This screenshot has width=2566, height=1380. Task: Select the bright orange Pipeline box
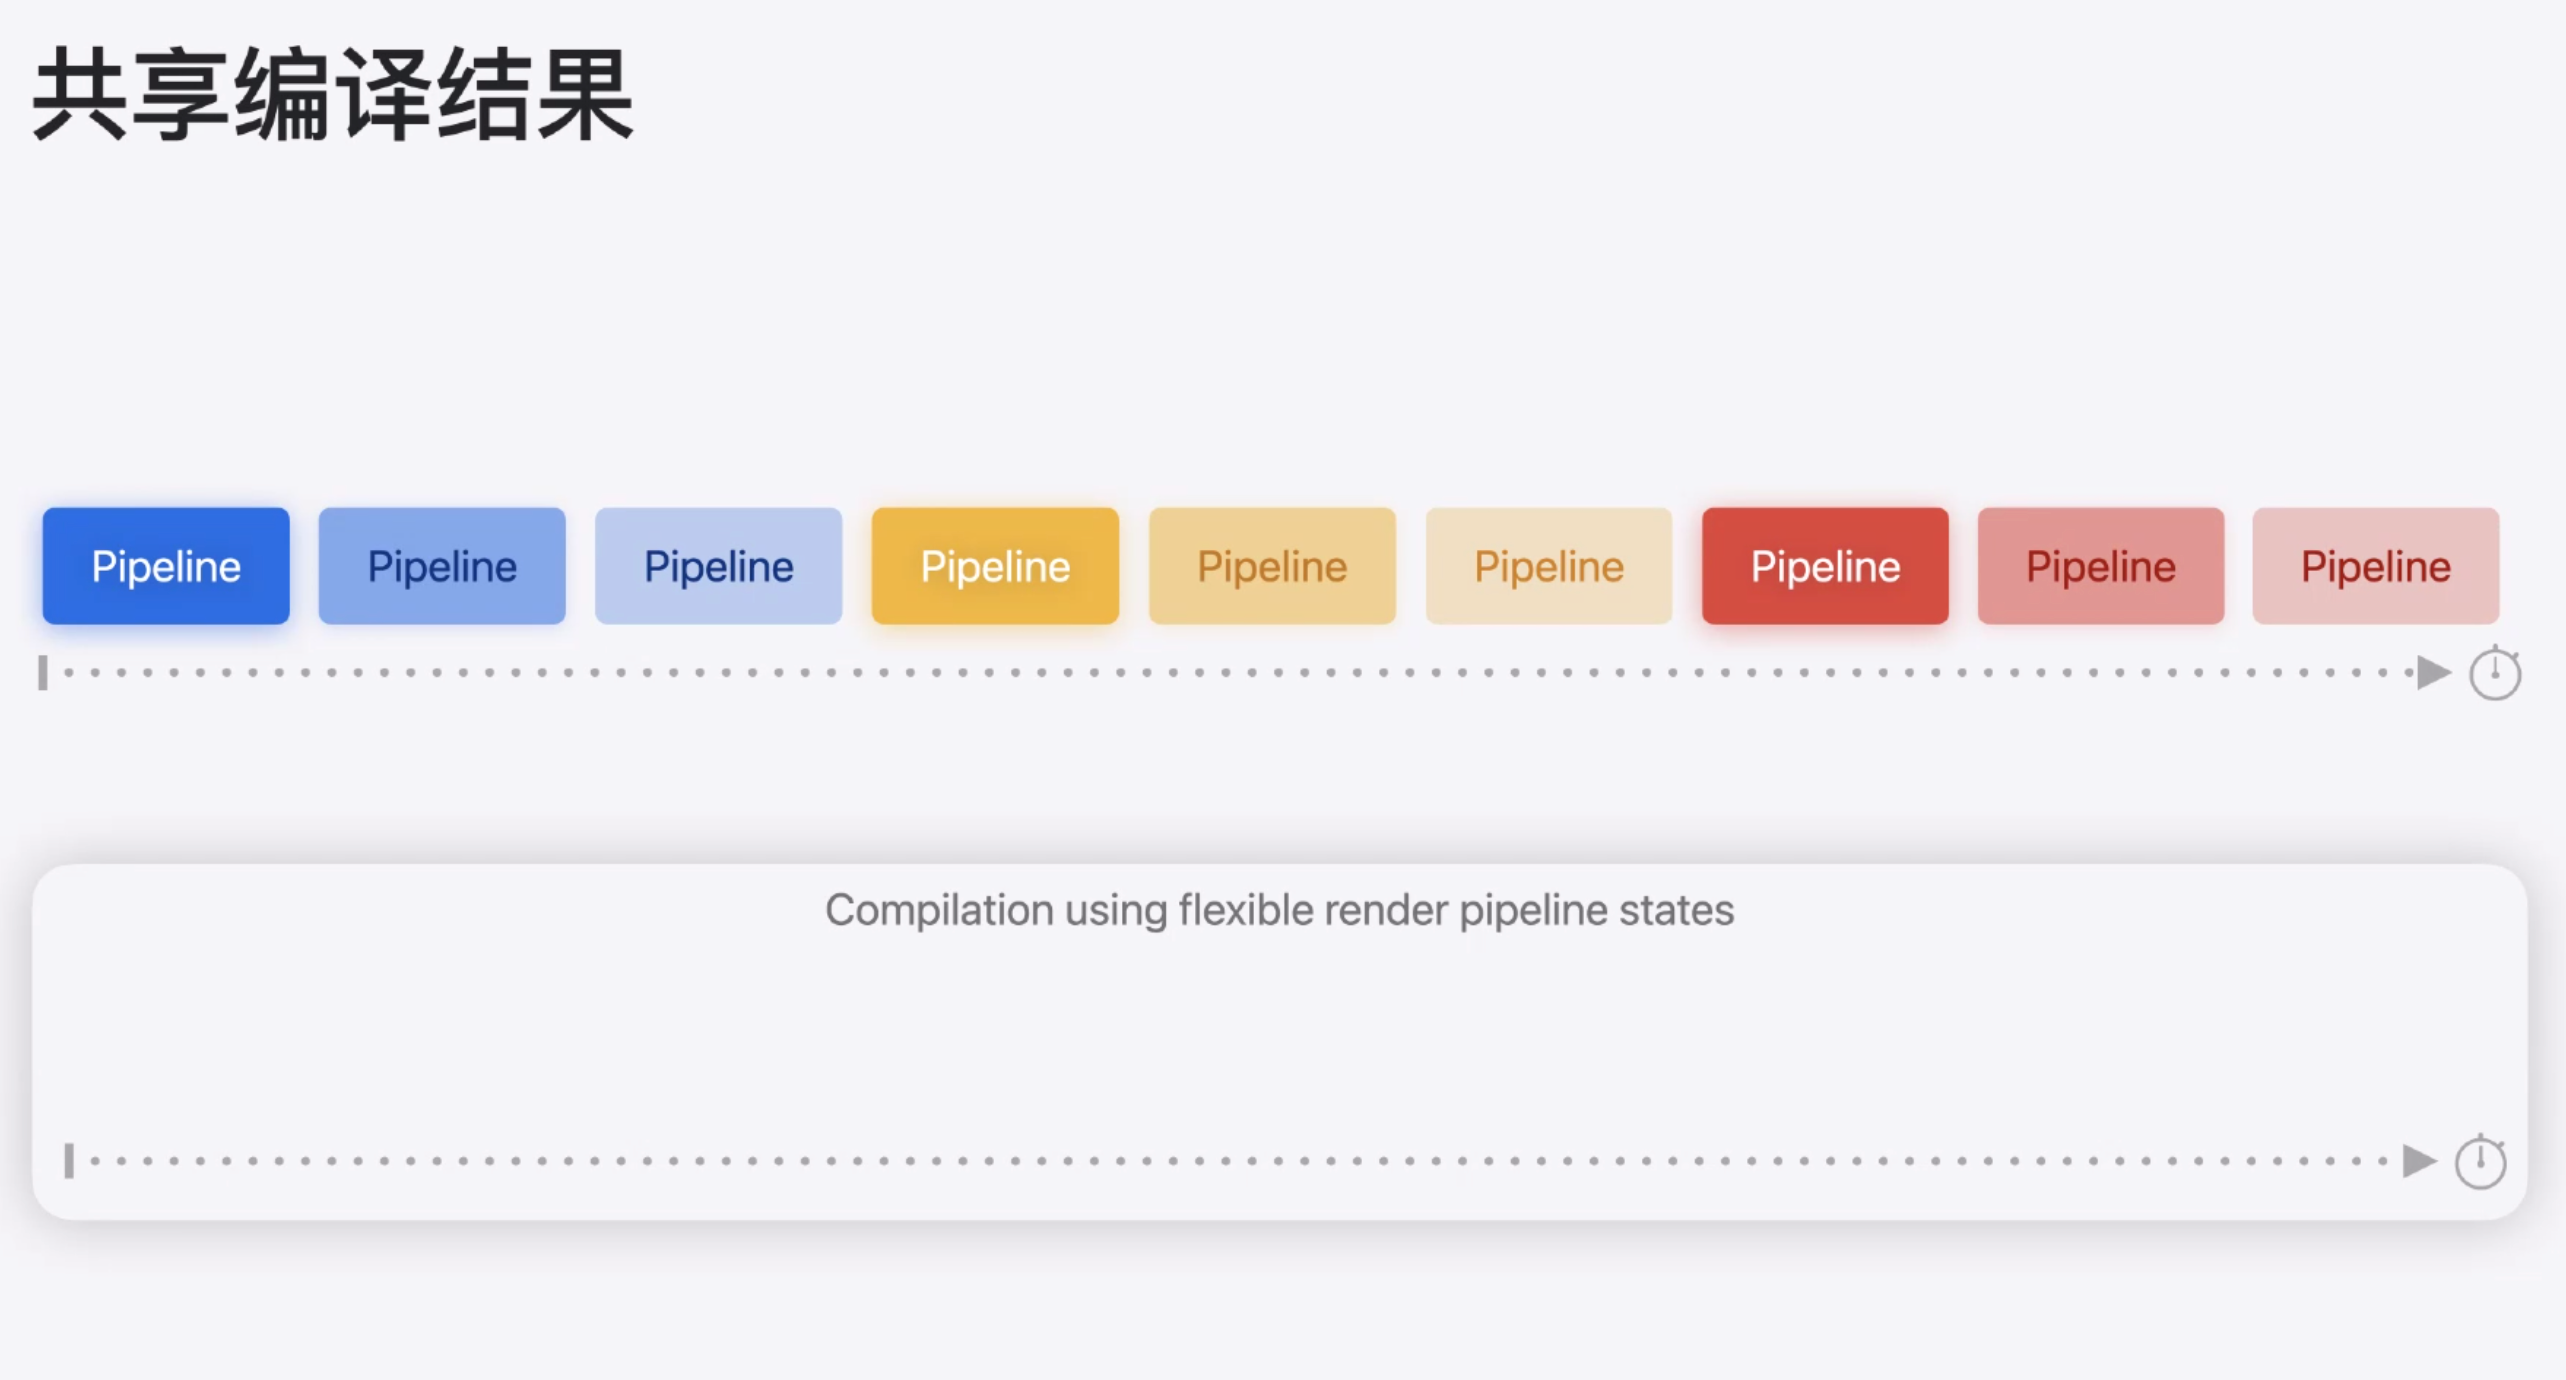995,566
